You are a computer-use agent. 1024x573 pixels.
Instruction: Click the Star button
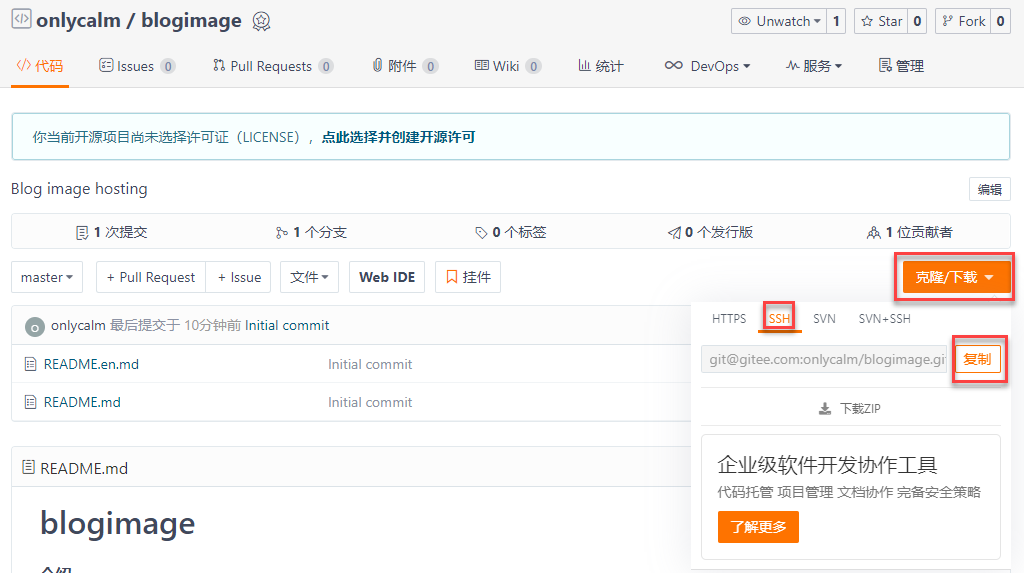(882, 22)
